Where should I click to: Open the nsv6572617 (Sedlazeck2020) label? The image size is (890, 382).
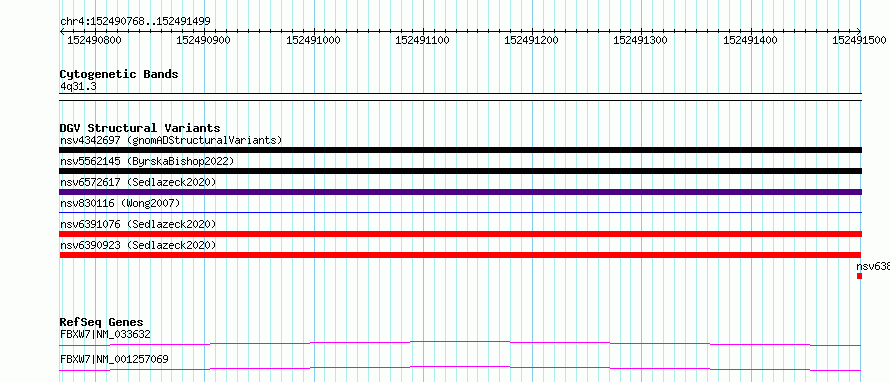coord(138,182)
